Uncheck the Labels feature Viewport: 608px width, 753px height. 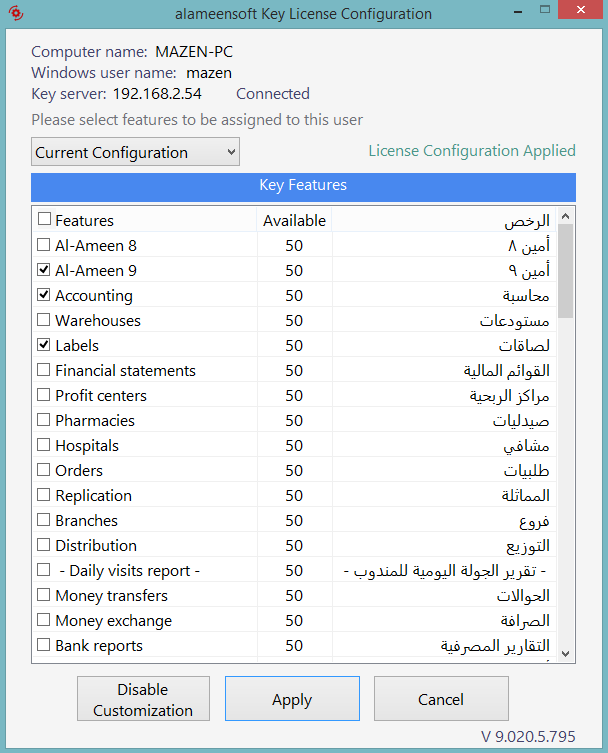pos(44,345)
